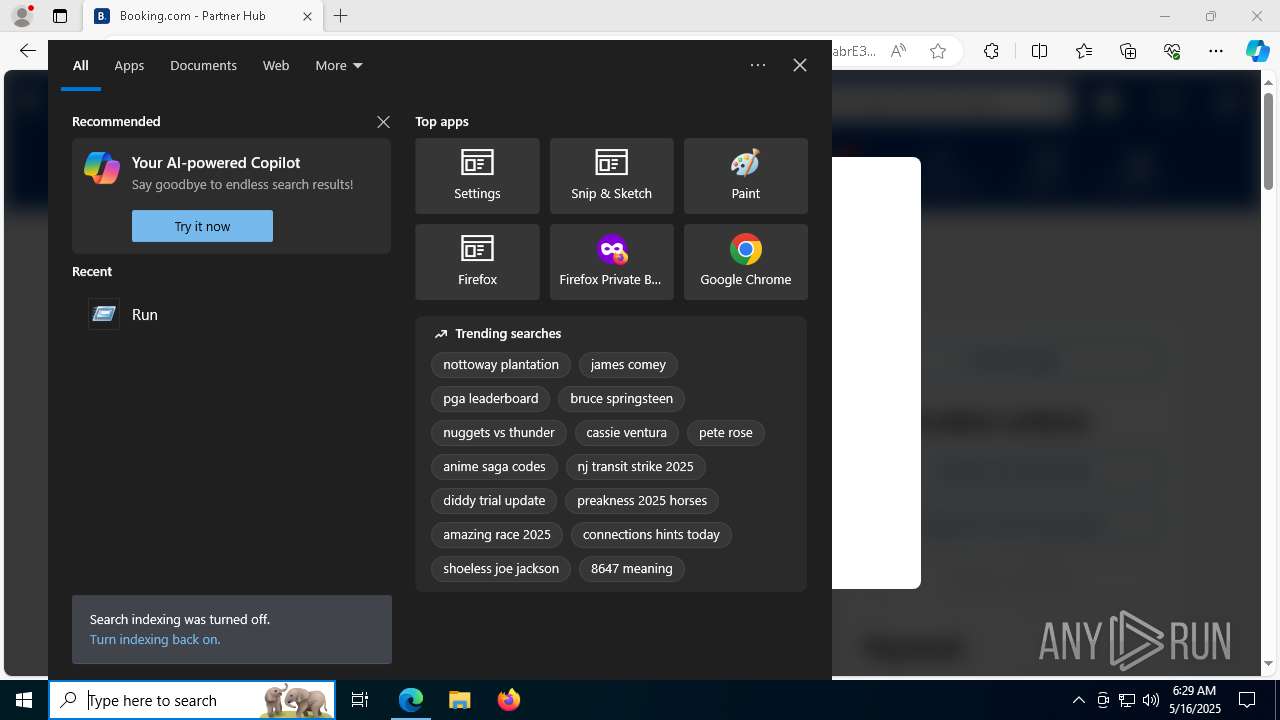
Task: Open nj transit strike 2025 search
Action: coord(635,467)
